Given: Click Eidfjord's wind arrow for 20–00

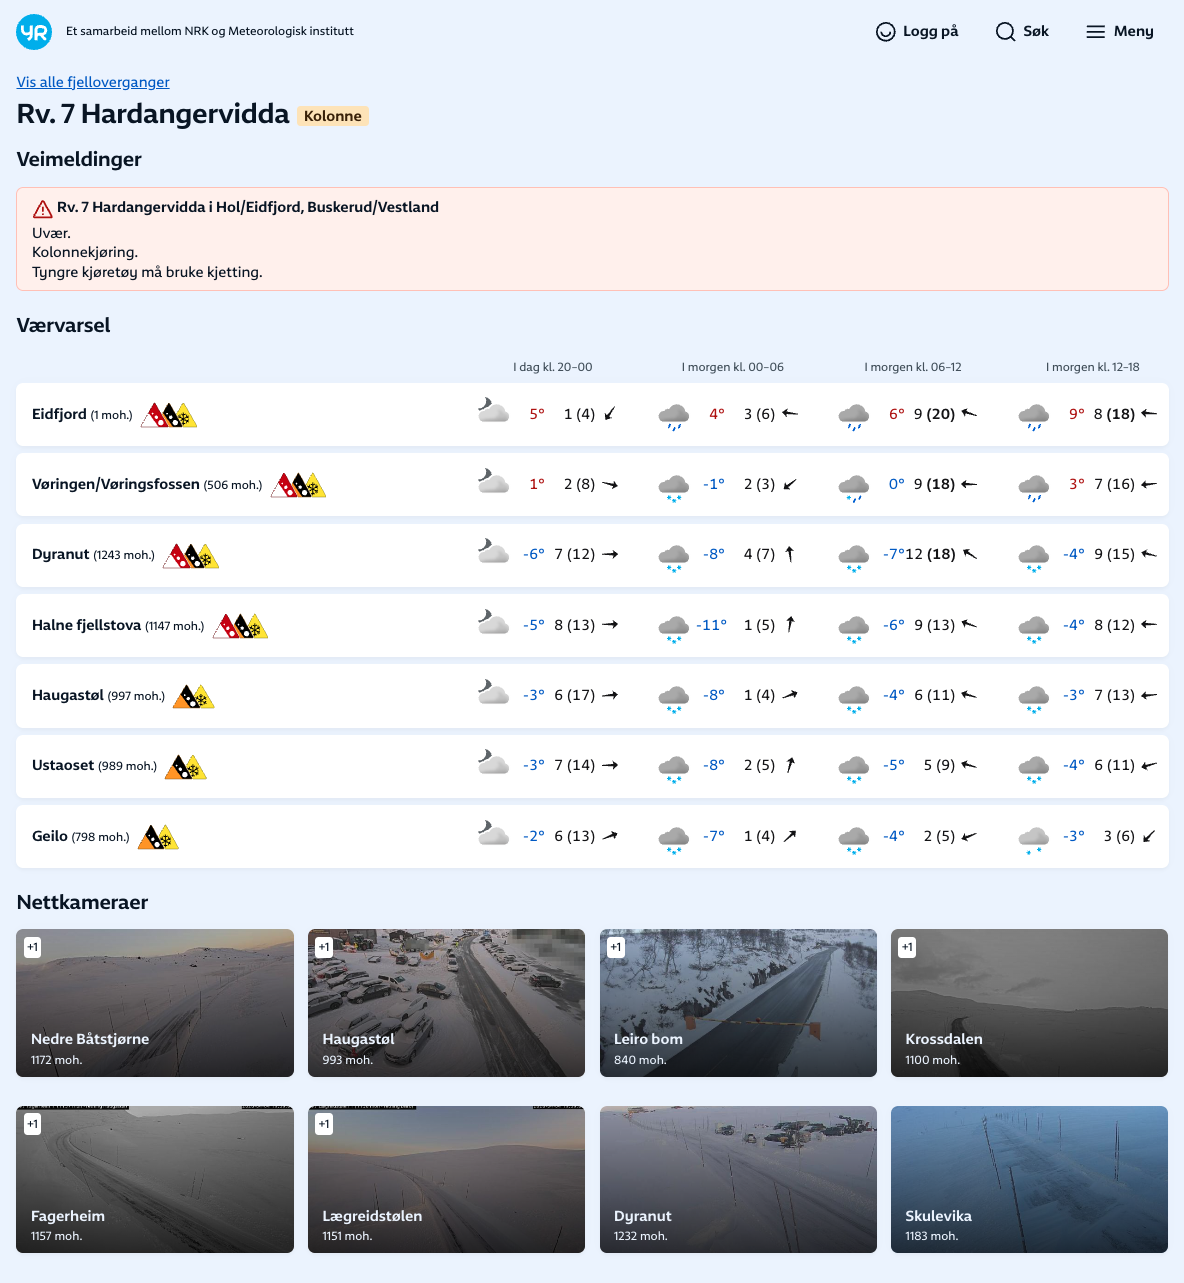Looking at the screenshot, I should click(x=610, y=414).
